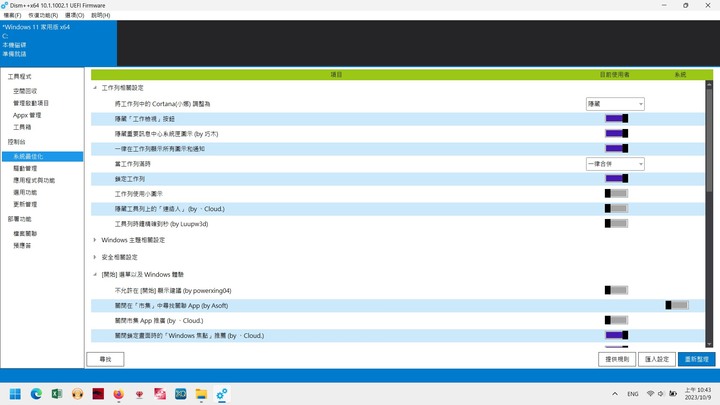The image size is (720, 405).
Task: Open the 檔案(F) menu
Action: [12, 15]
